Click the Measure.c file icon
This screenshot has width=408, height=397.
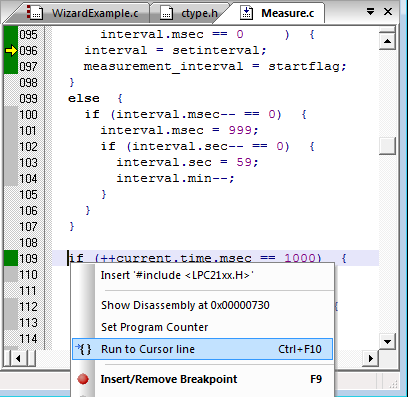coord(246,13)
